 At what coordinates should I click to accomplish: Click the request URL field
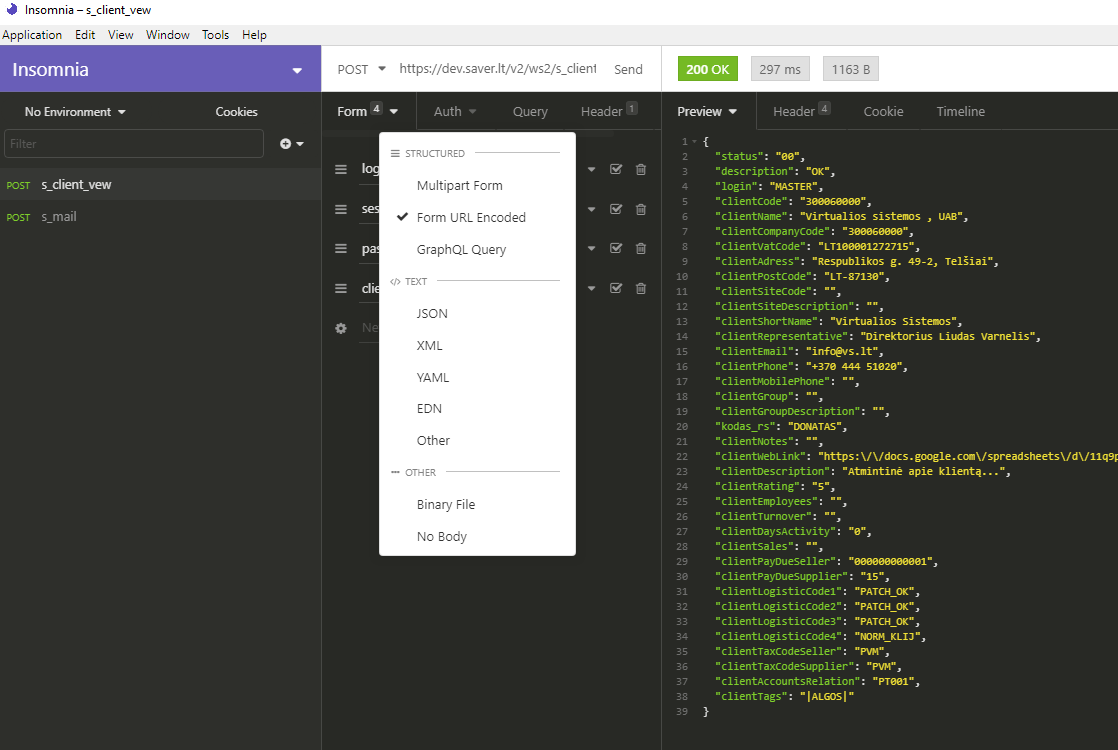[498, 68]
